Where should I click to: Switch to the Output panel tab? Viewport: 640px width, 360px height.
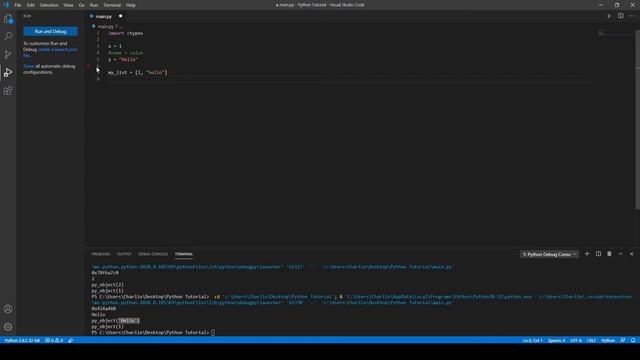124,254
